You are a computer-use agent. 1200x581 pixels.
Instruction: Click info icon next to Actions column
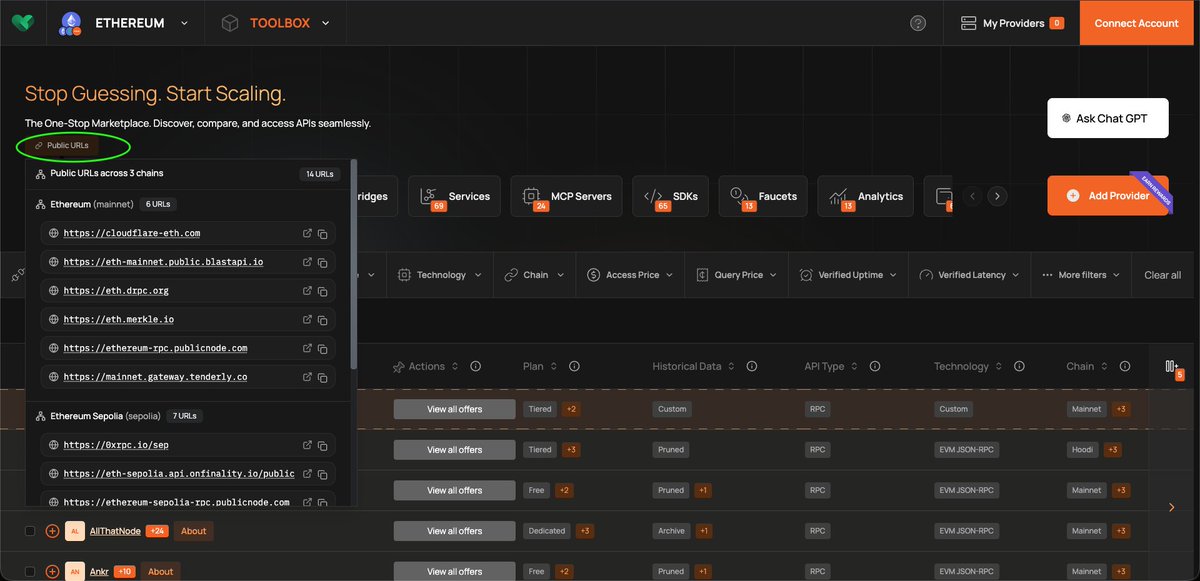click(x=476, y=366)
